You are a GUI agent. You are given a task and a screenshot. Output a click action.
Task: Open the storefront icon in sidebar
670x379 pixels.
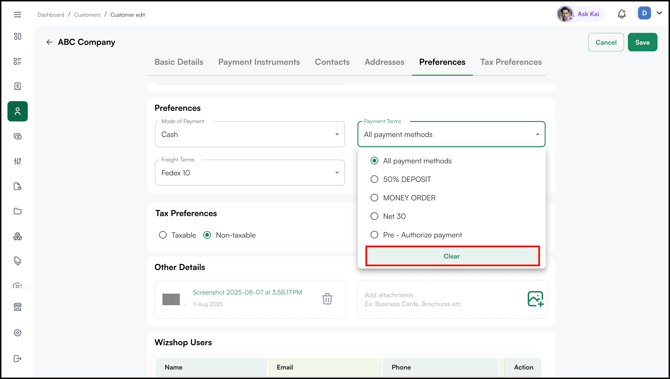pos(18,307)
